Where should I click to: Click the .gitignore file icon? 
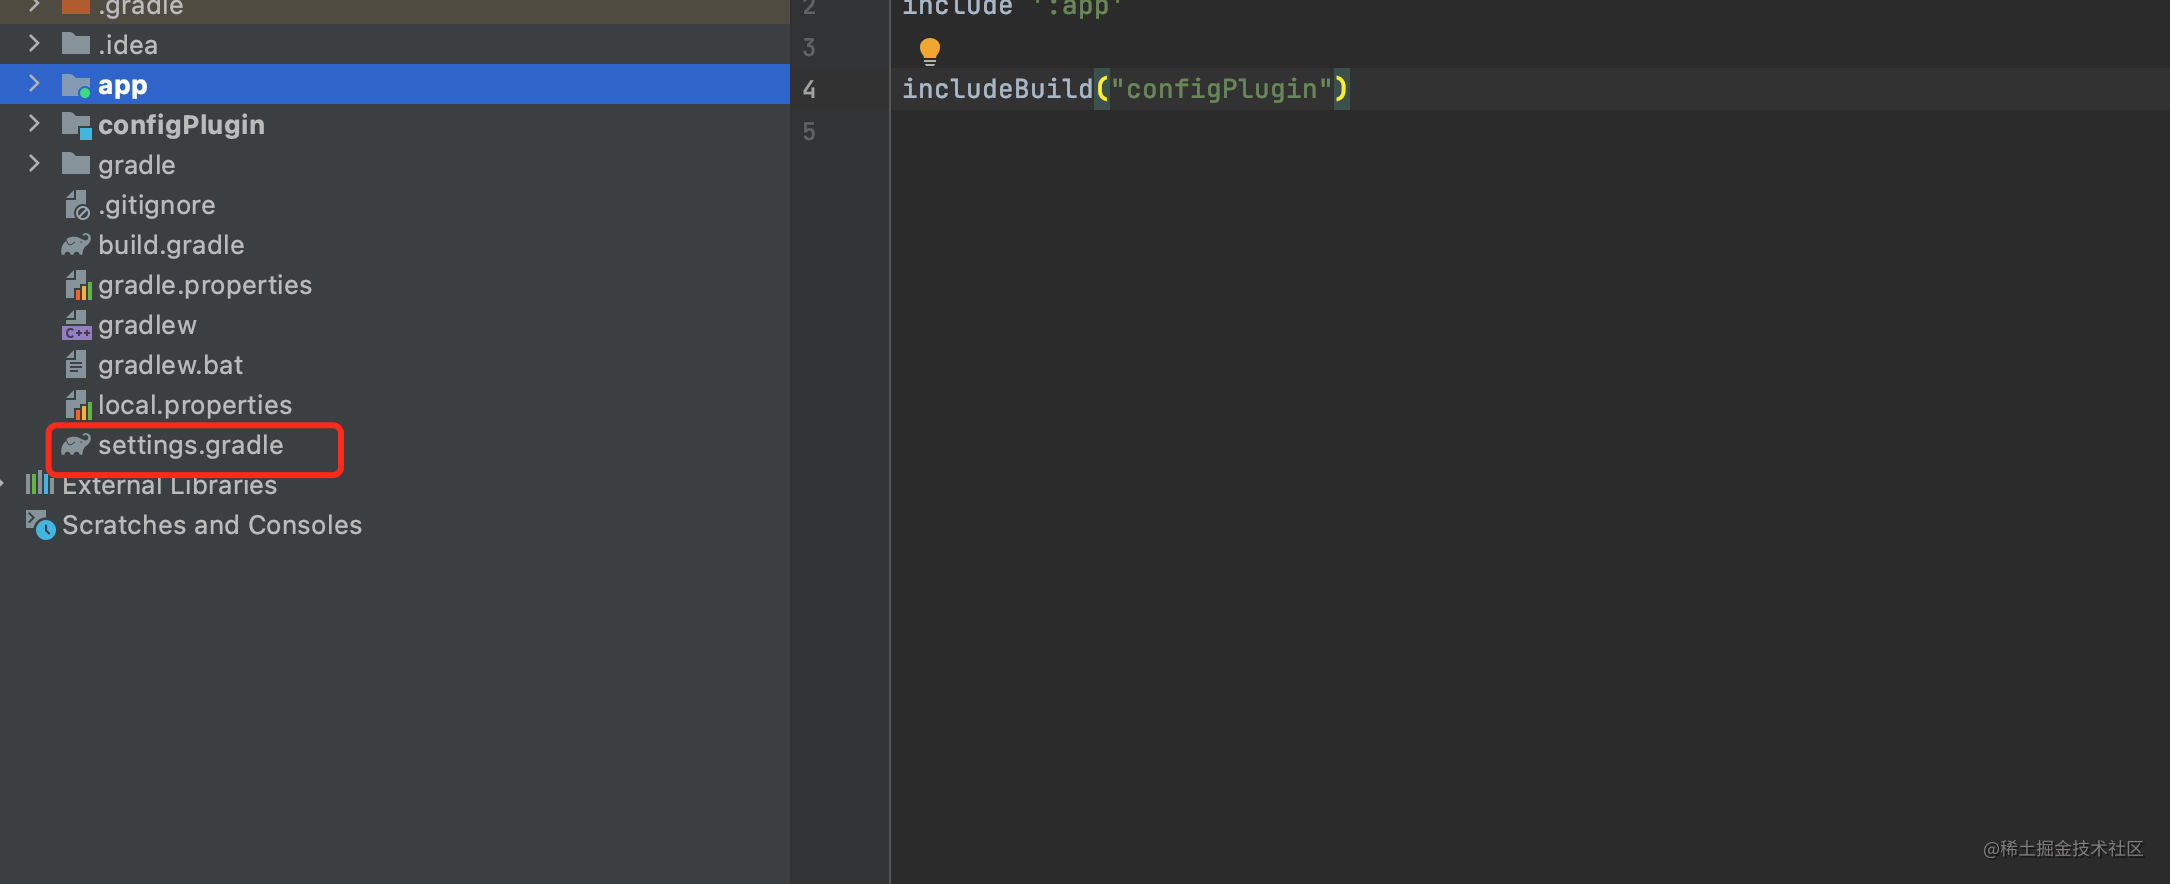[x=77, y=206]
